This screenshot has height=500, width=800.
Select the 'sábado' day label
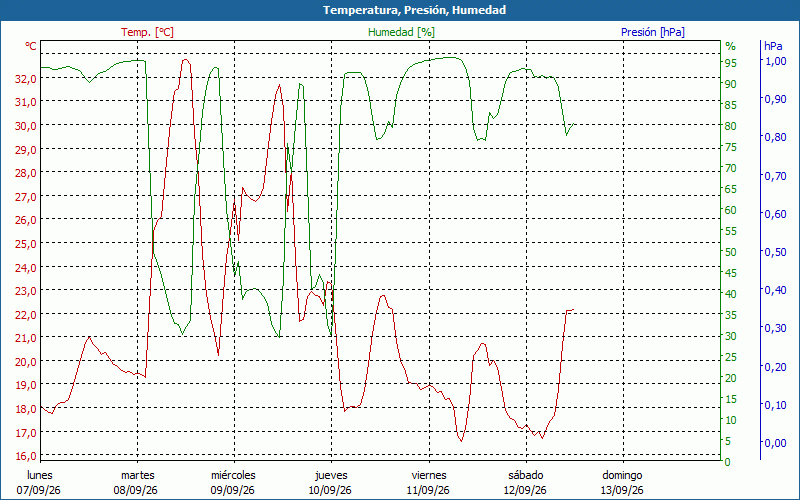[x=526, y=475]
